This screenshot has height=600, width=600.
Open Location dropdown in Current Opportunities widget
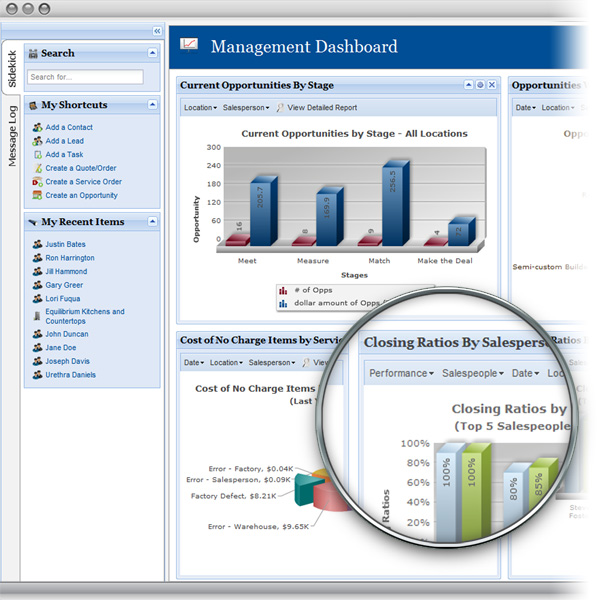click(x=200, y=108)
